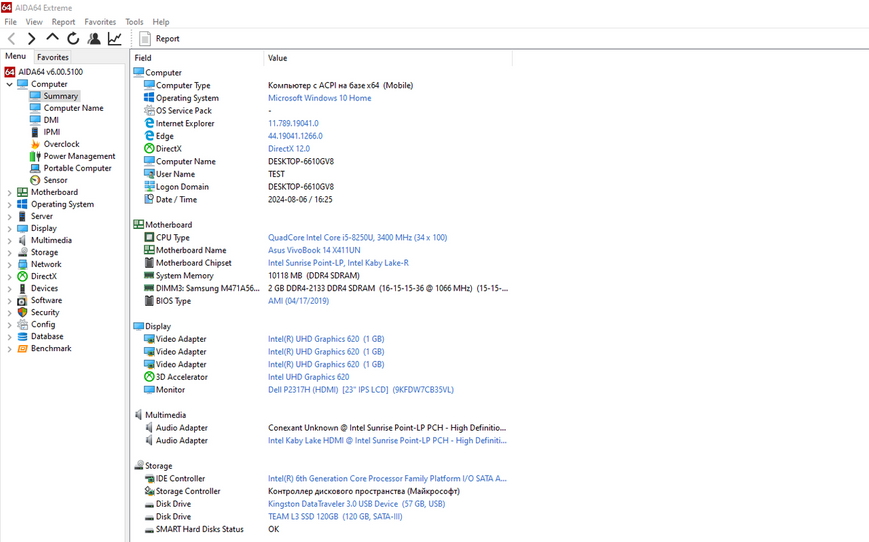Expand the Storage tree node
The image size is (869, 542).
(x=9, y=252)
